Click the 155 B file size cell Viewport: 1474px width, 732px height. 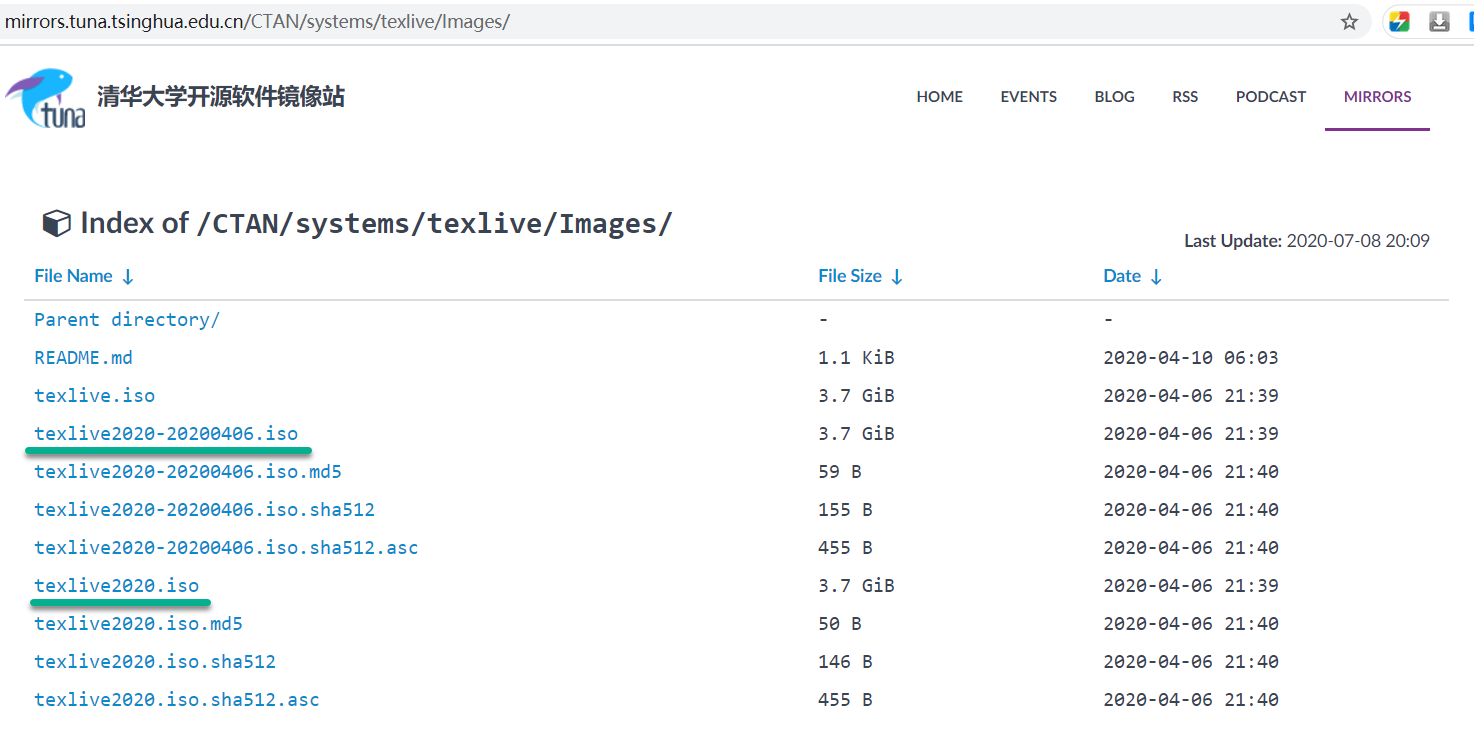[x=845, y=510]
